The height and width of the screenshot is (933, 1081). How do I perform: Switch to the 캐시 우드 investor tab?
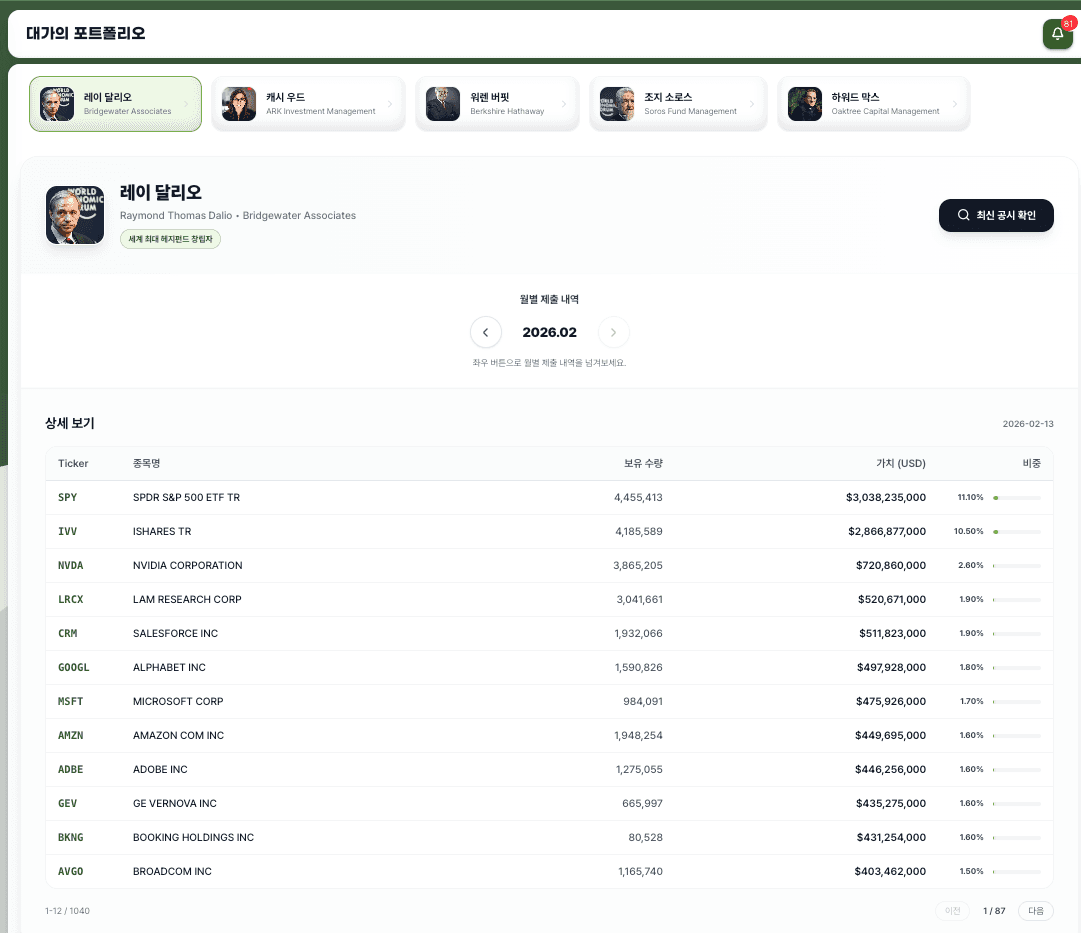(308, 103)
